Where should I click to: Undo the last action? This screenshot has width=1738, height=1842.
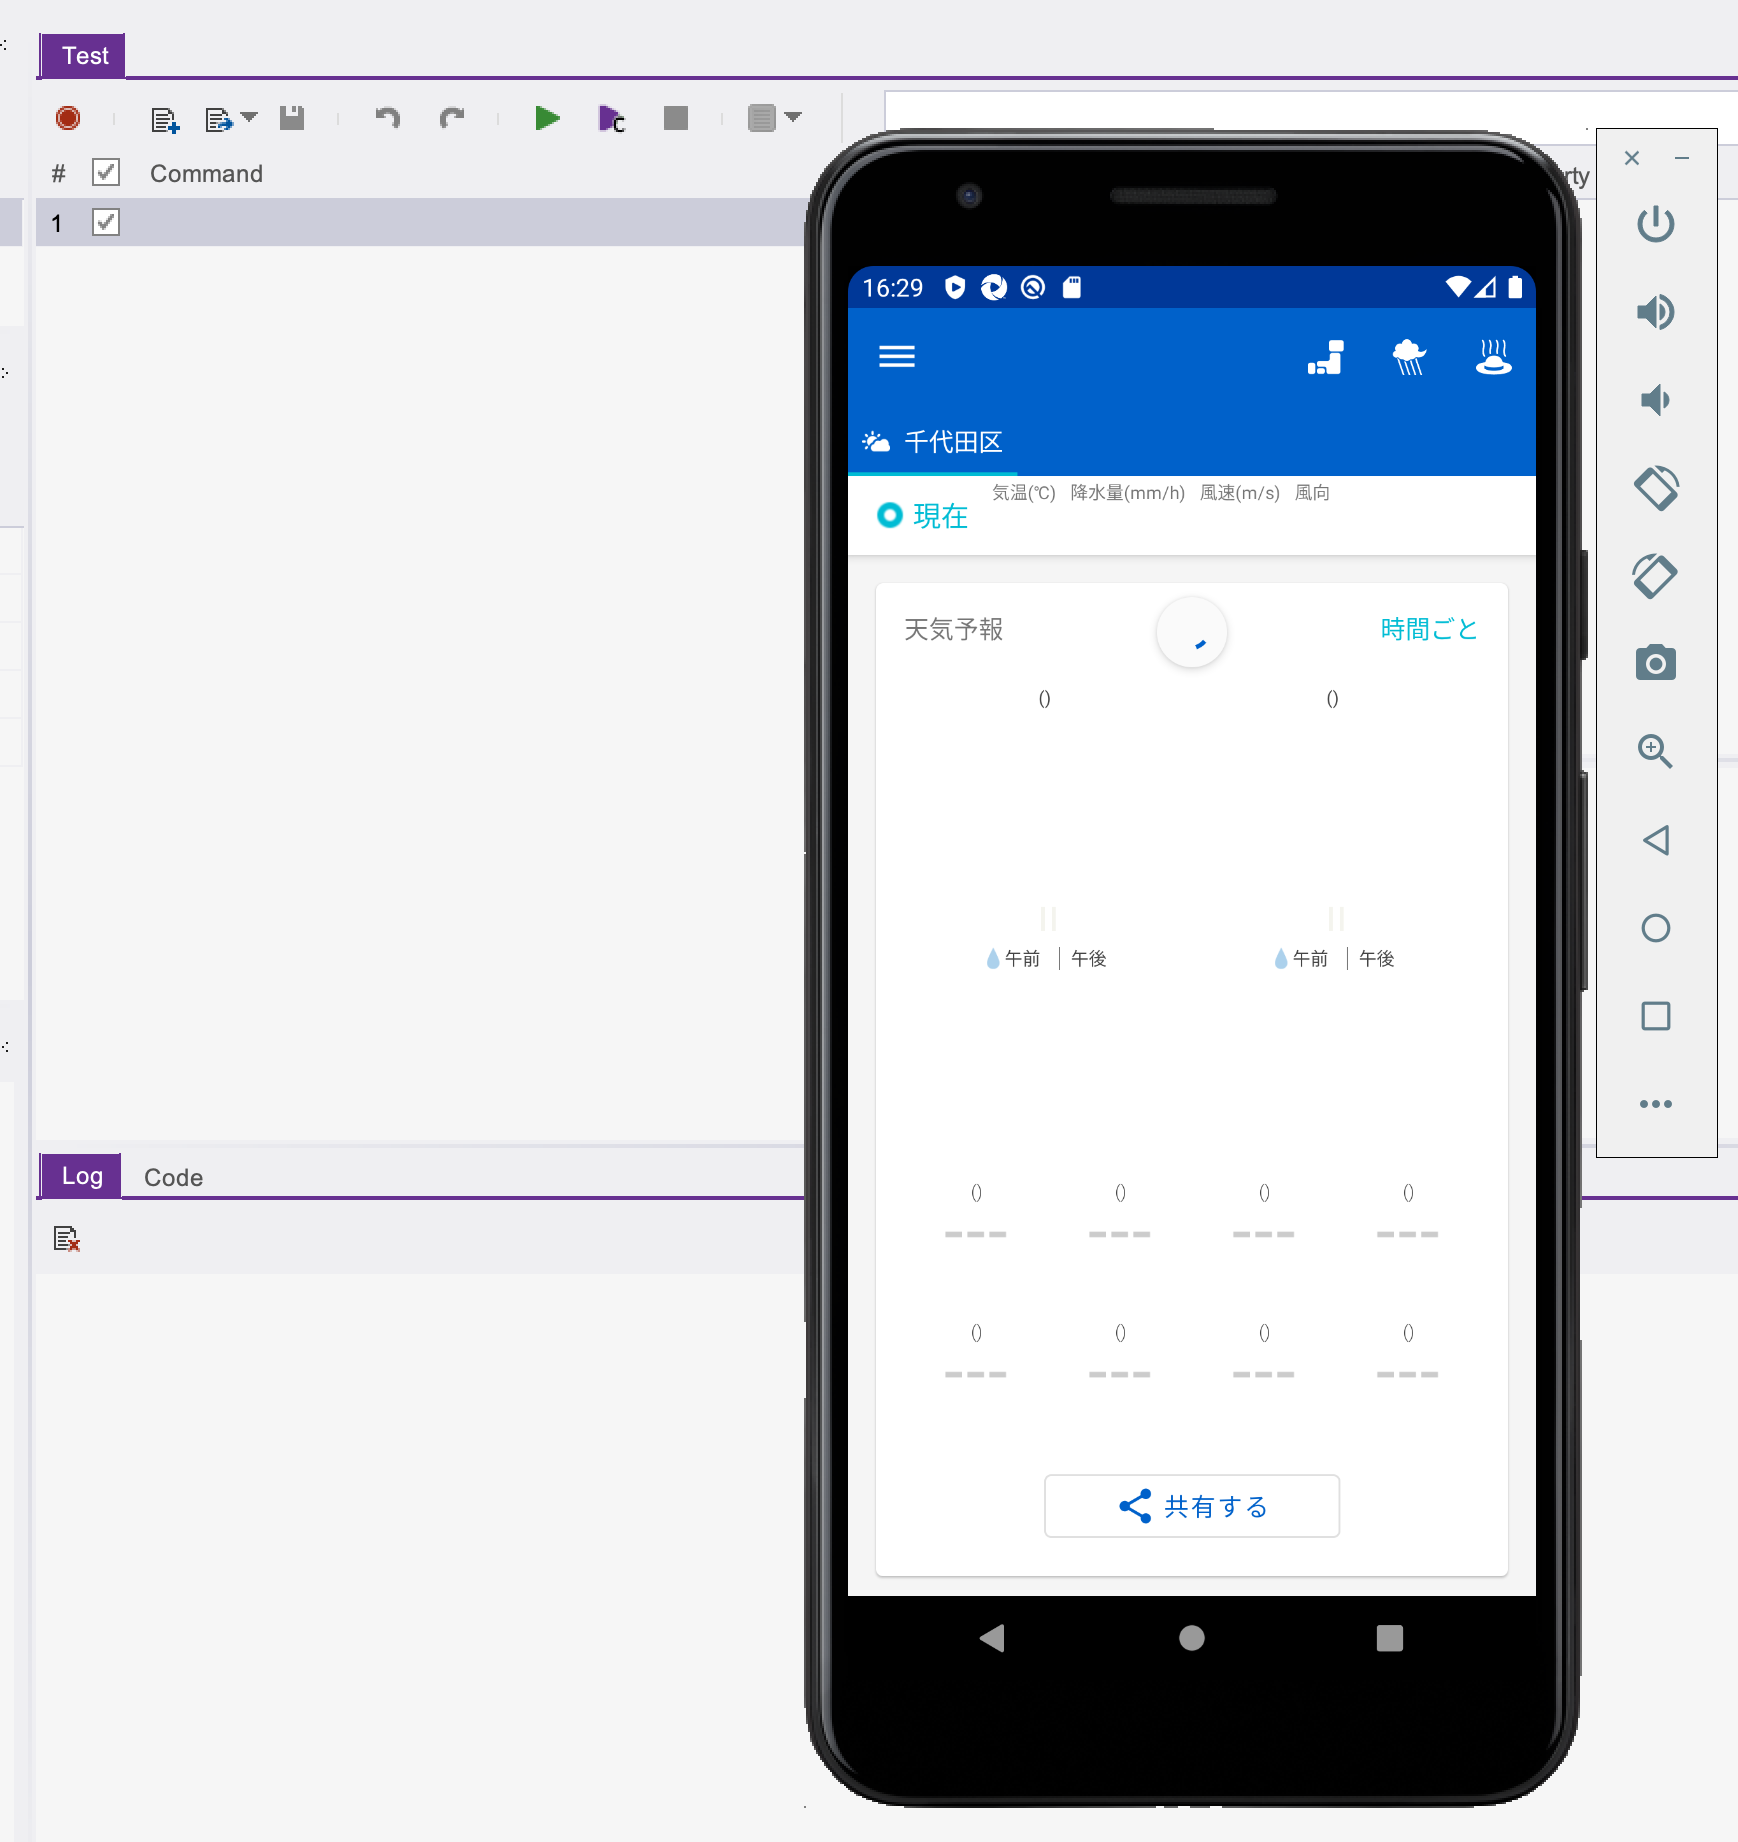click(x=388, y=118)
